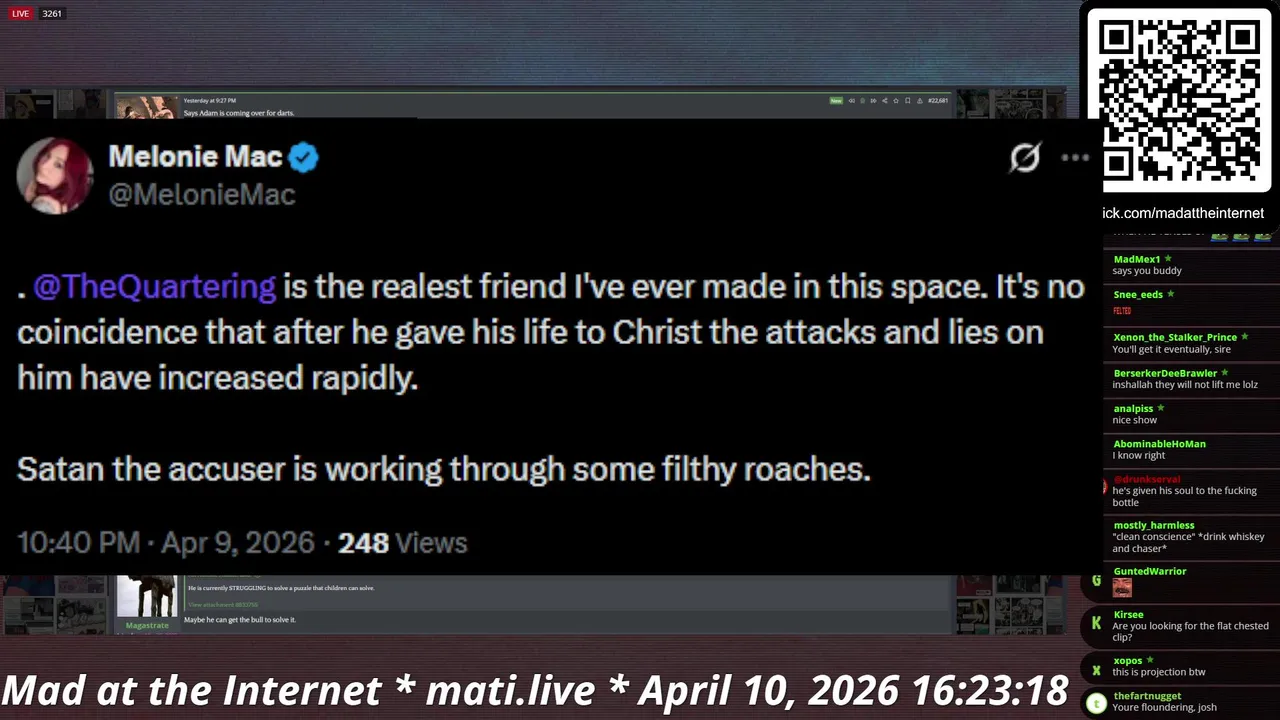Click the blue verified badge beside Melonie Mac
Viewport: 1280px width, 720px height.
click(x=304, y=157)
